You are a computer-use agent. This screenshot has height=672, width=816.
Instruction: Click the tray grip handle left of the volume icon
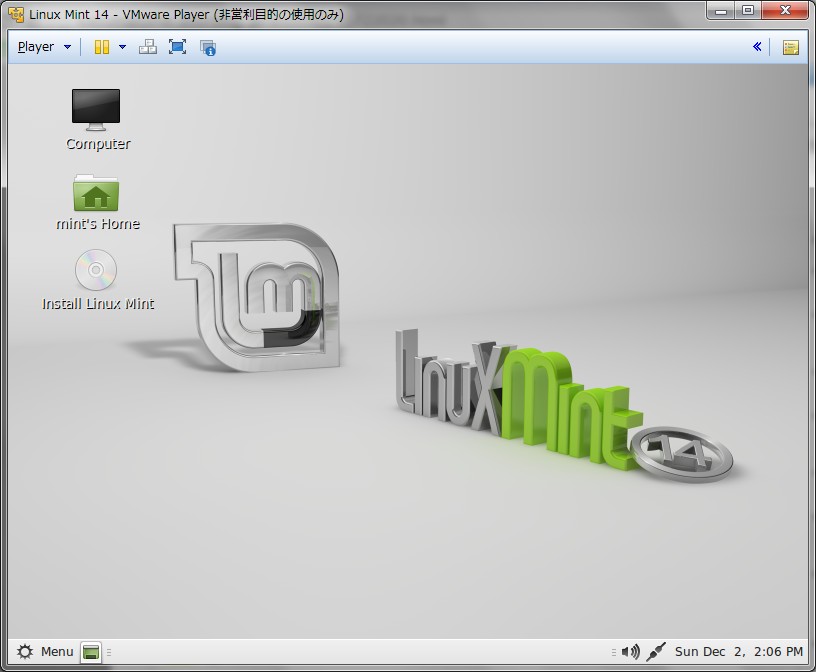(x=614, y=652)
